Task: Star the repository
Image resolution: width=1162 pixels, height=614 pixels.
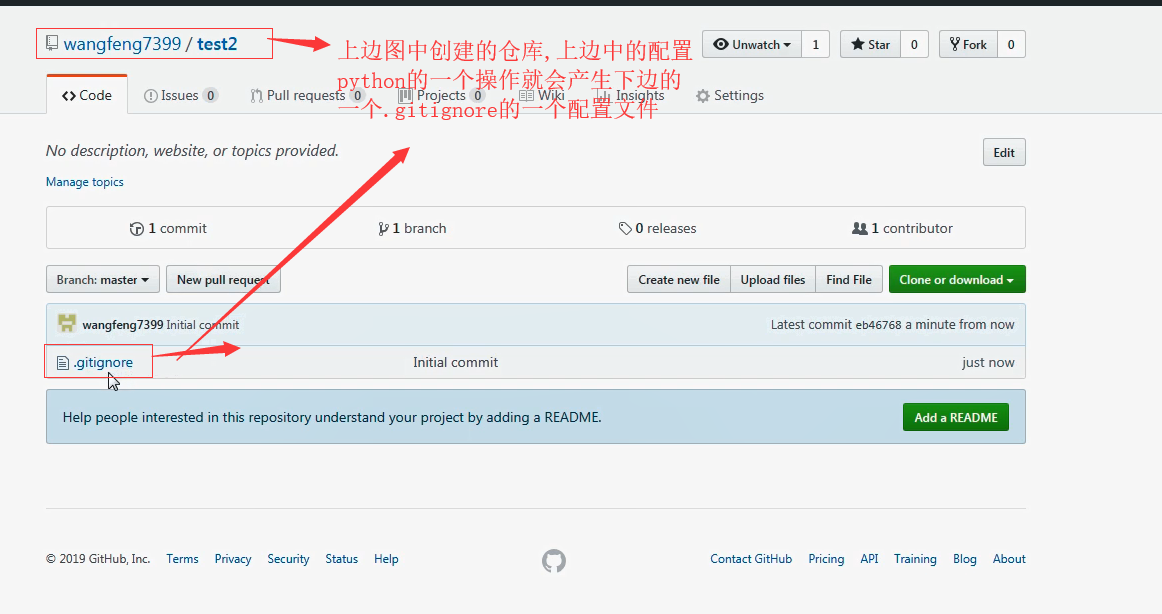Action: point(870,44)
